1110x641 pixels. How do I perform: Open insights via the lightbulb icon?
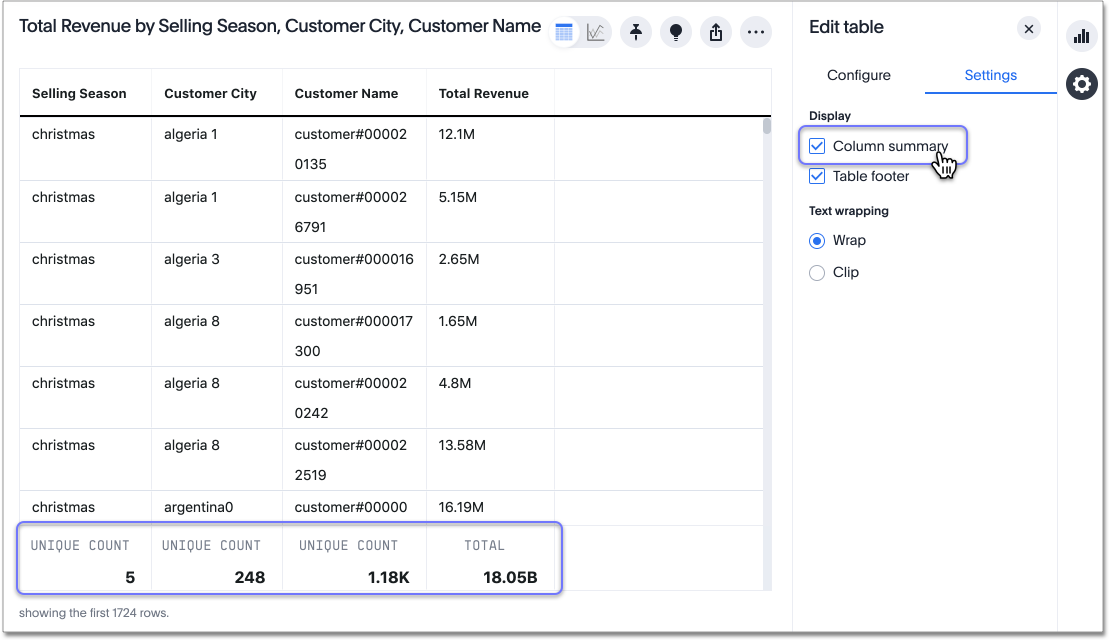pyautogui.click(x=676, y=32)
